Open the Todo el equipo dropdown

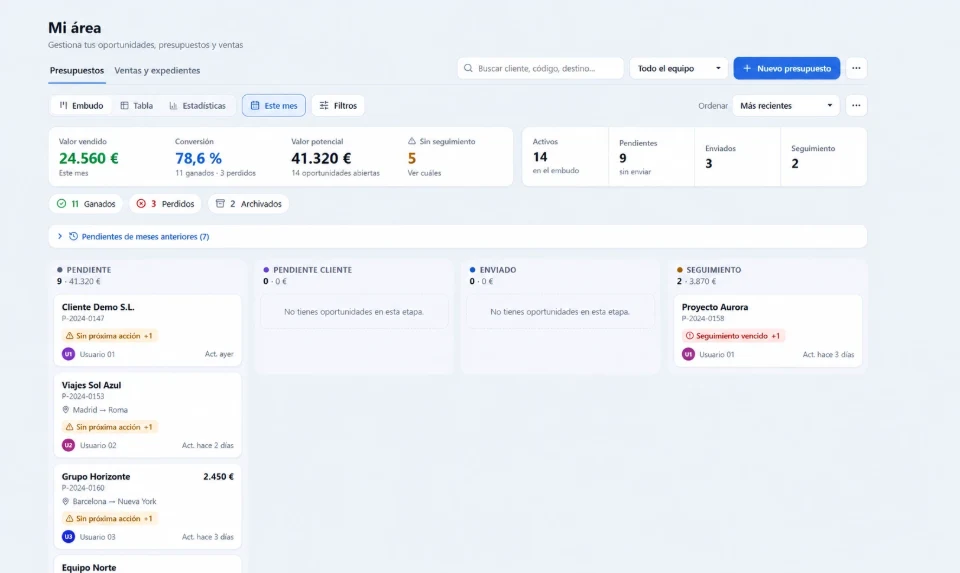pos(678,68)
